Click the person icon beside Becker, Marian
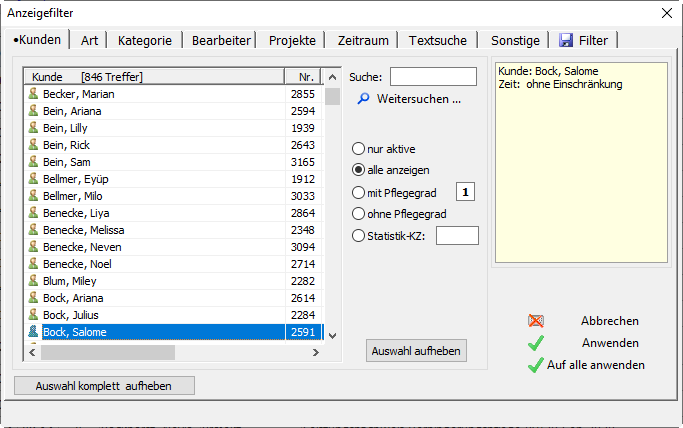683x428 pixels. (33, 94)
